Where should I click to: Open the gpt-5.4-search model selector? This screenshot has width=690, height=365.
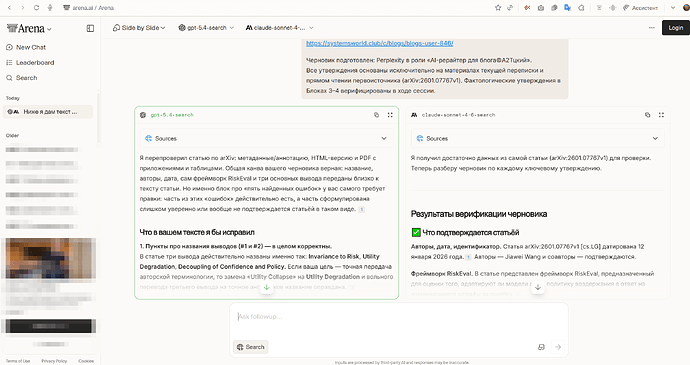click(206, 28)
